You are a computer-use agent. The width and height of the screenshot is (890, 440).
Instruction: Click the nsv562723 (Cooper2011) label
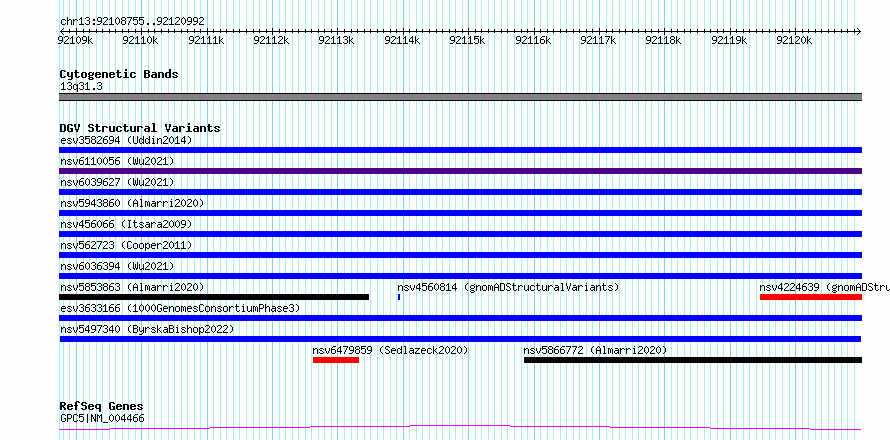tap(126, 245)
